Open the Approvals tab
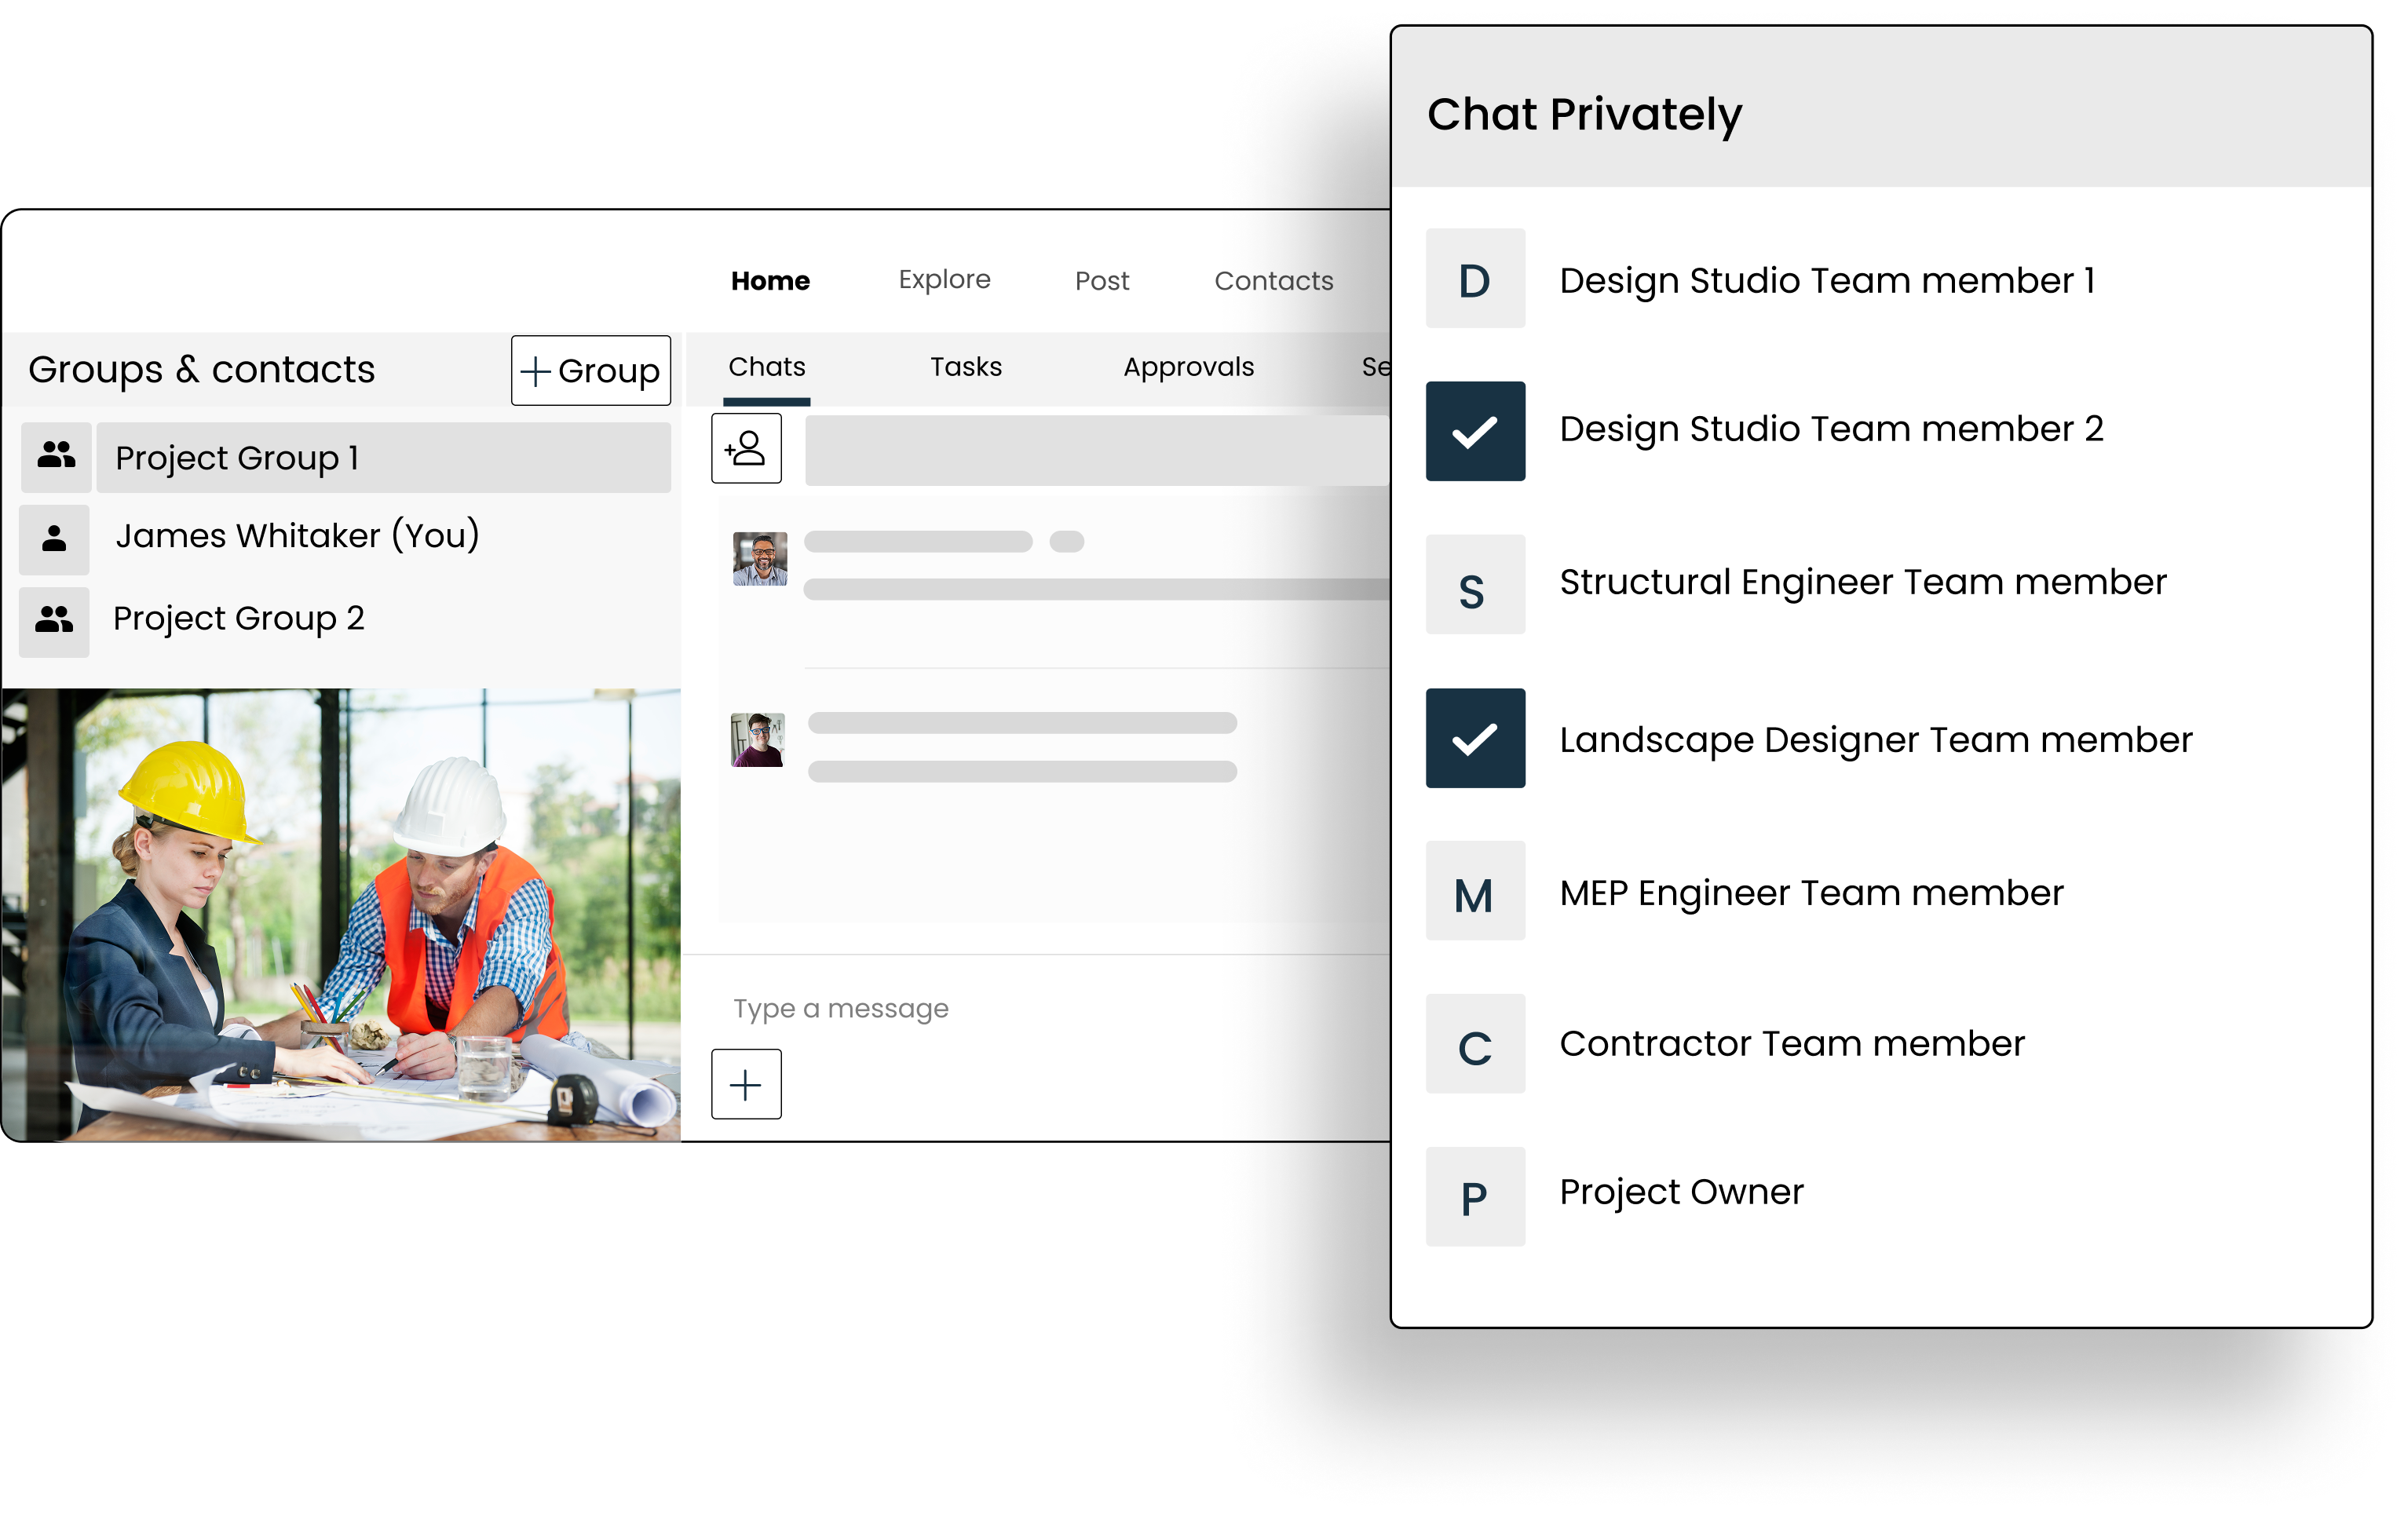The width and height of the screenshot is (2408, 1519). tap(1189, 367)
